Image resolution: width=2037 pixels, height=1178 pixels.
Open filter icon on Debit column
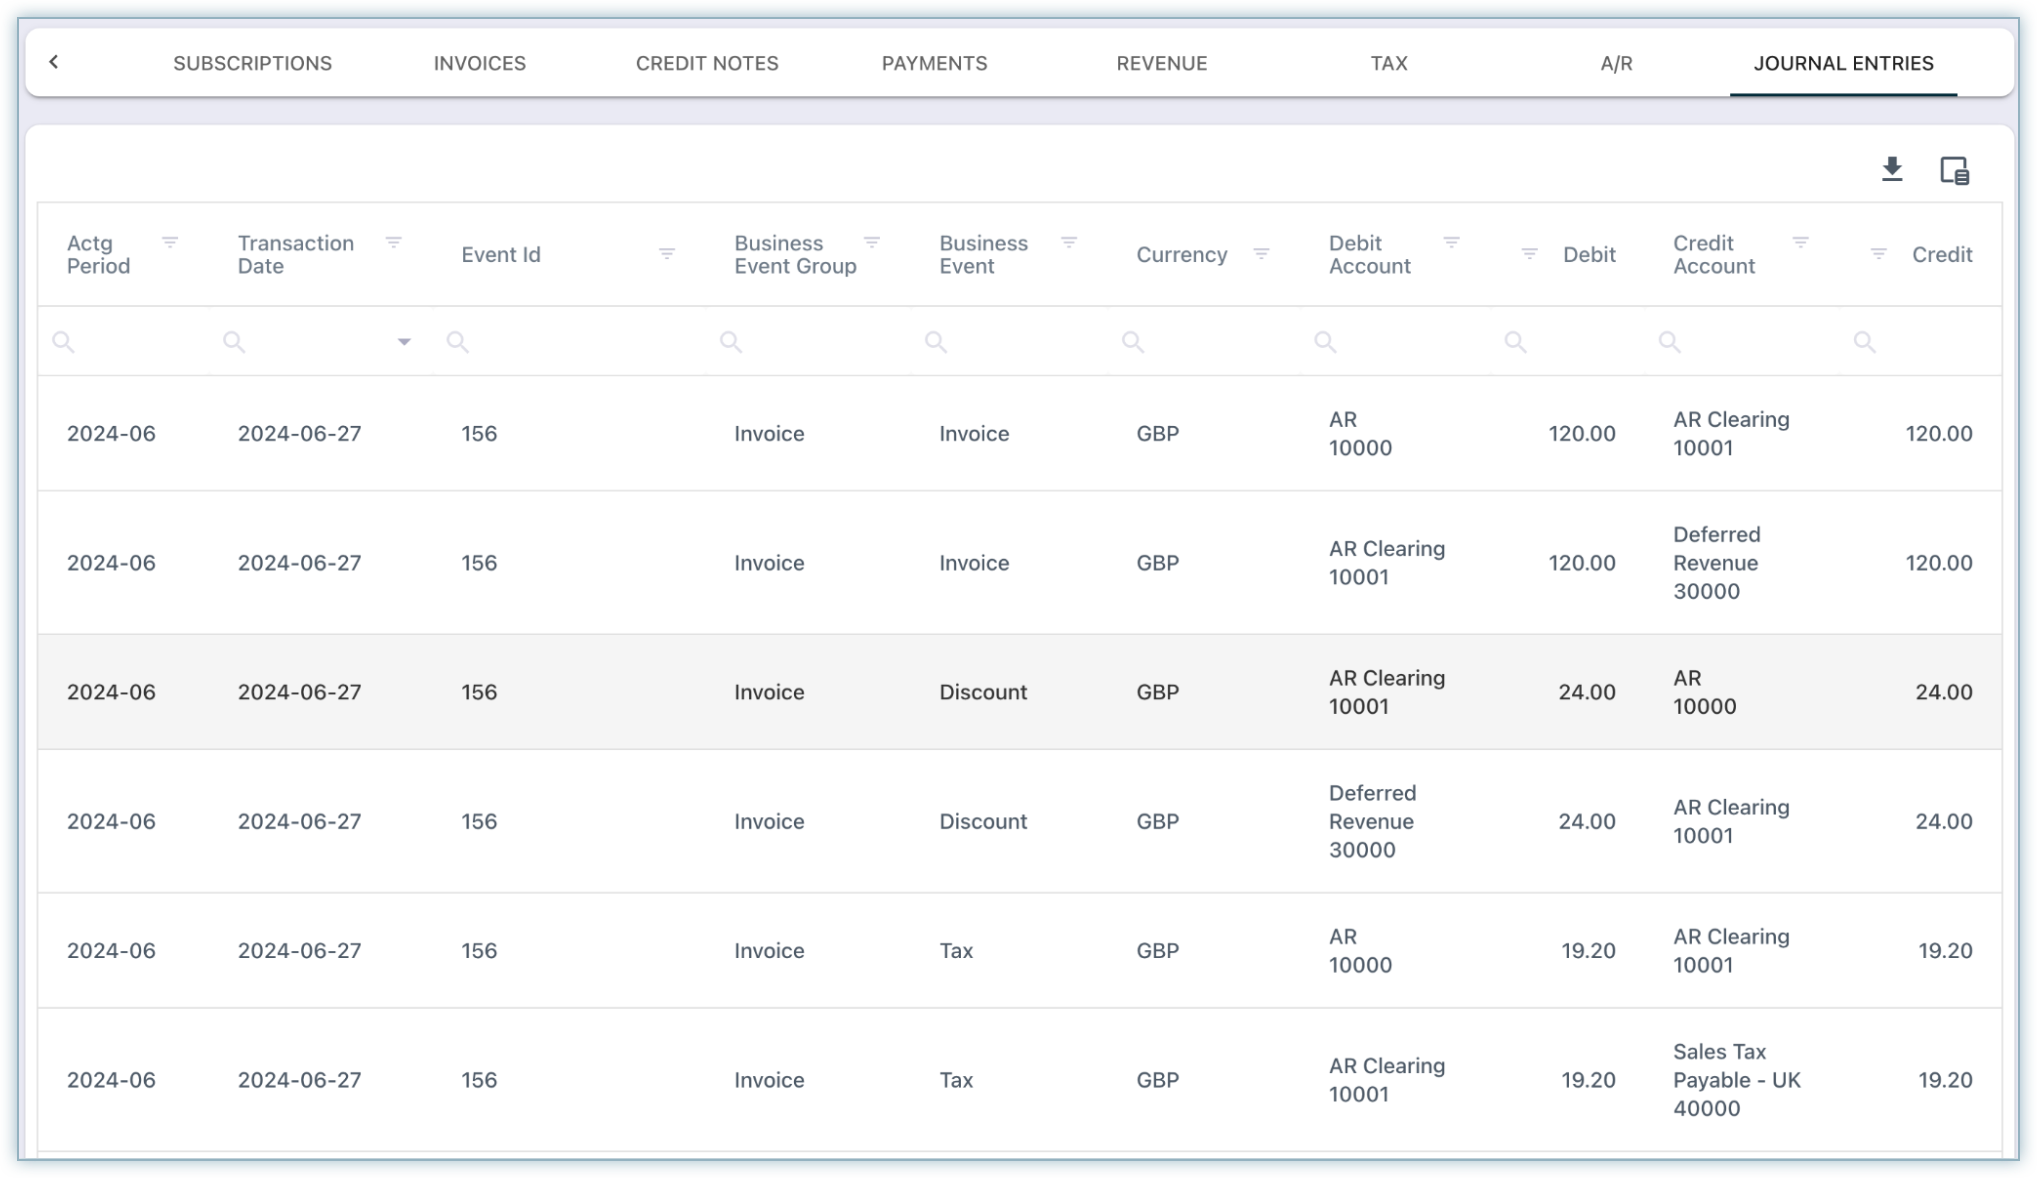(x=1529, y=254)
